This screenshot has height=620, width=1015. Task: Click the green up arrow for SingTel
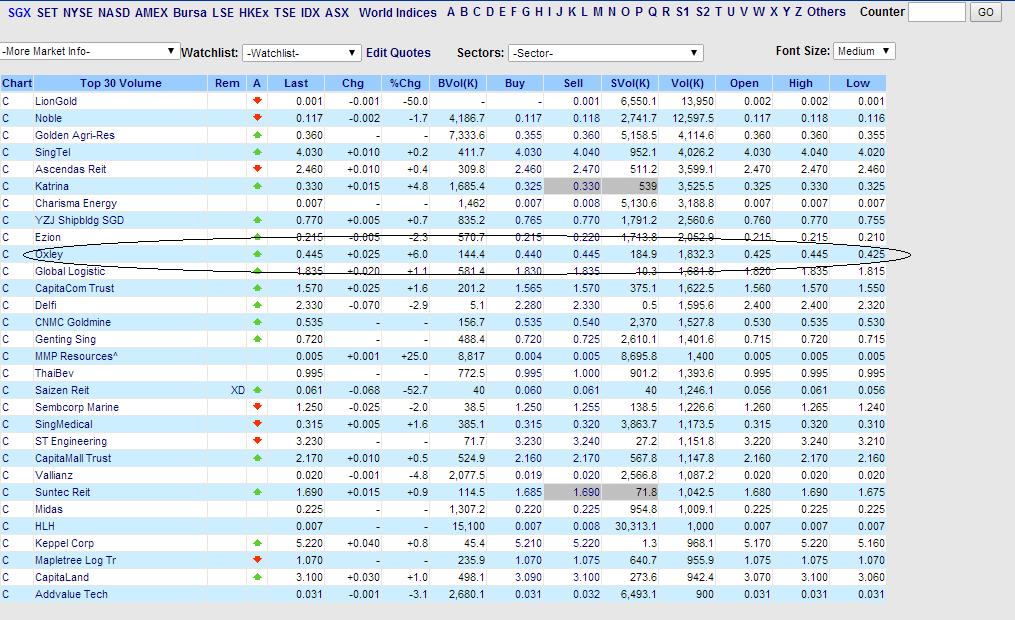[x=257, y=151]
